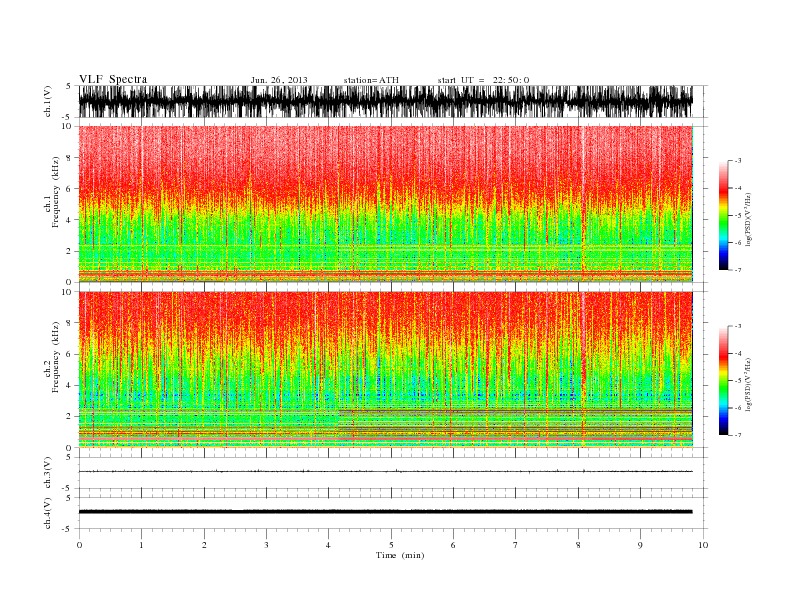
Task: Click the ch.2 spectrogram color scale bar
Action: click(x=724, y=381)
